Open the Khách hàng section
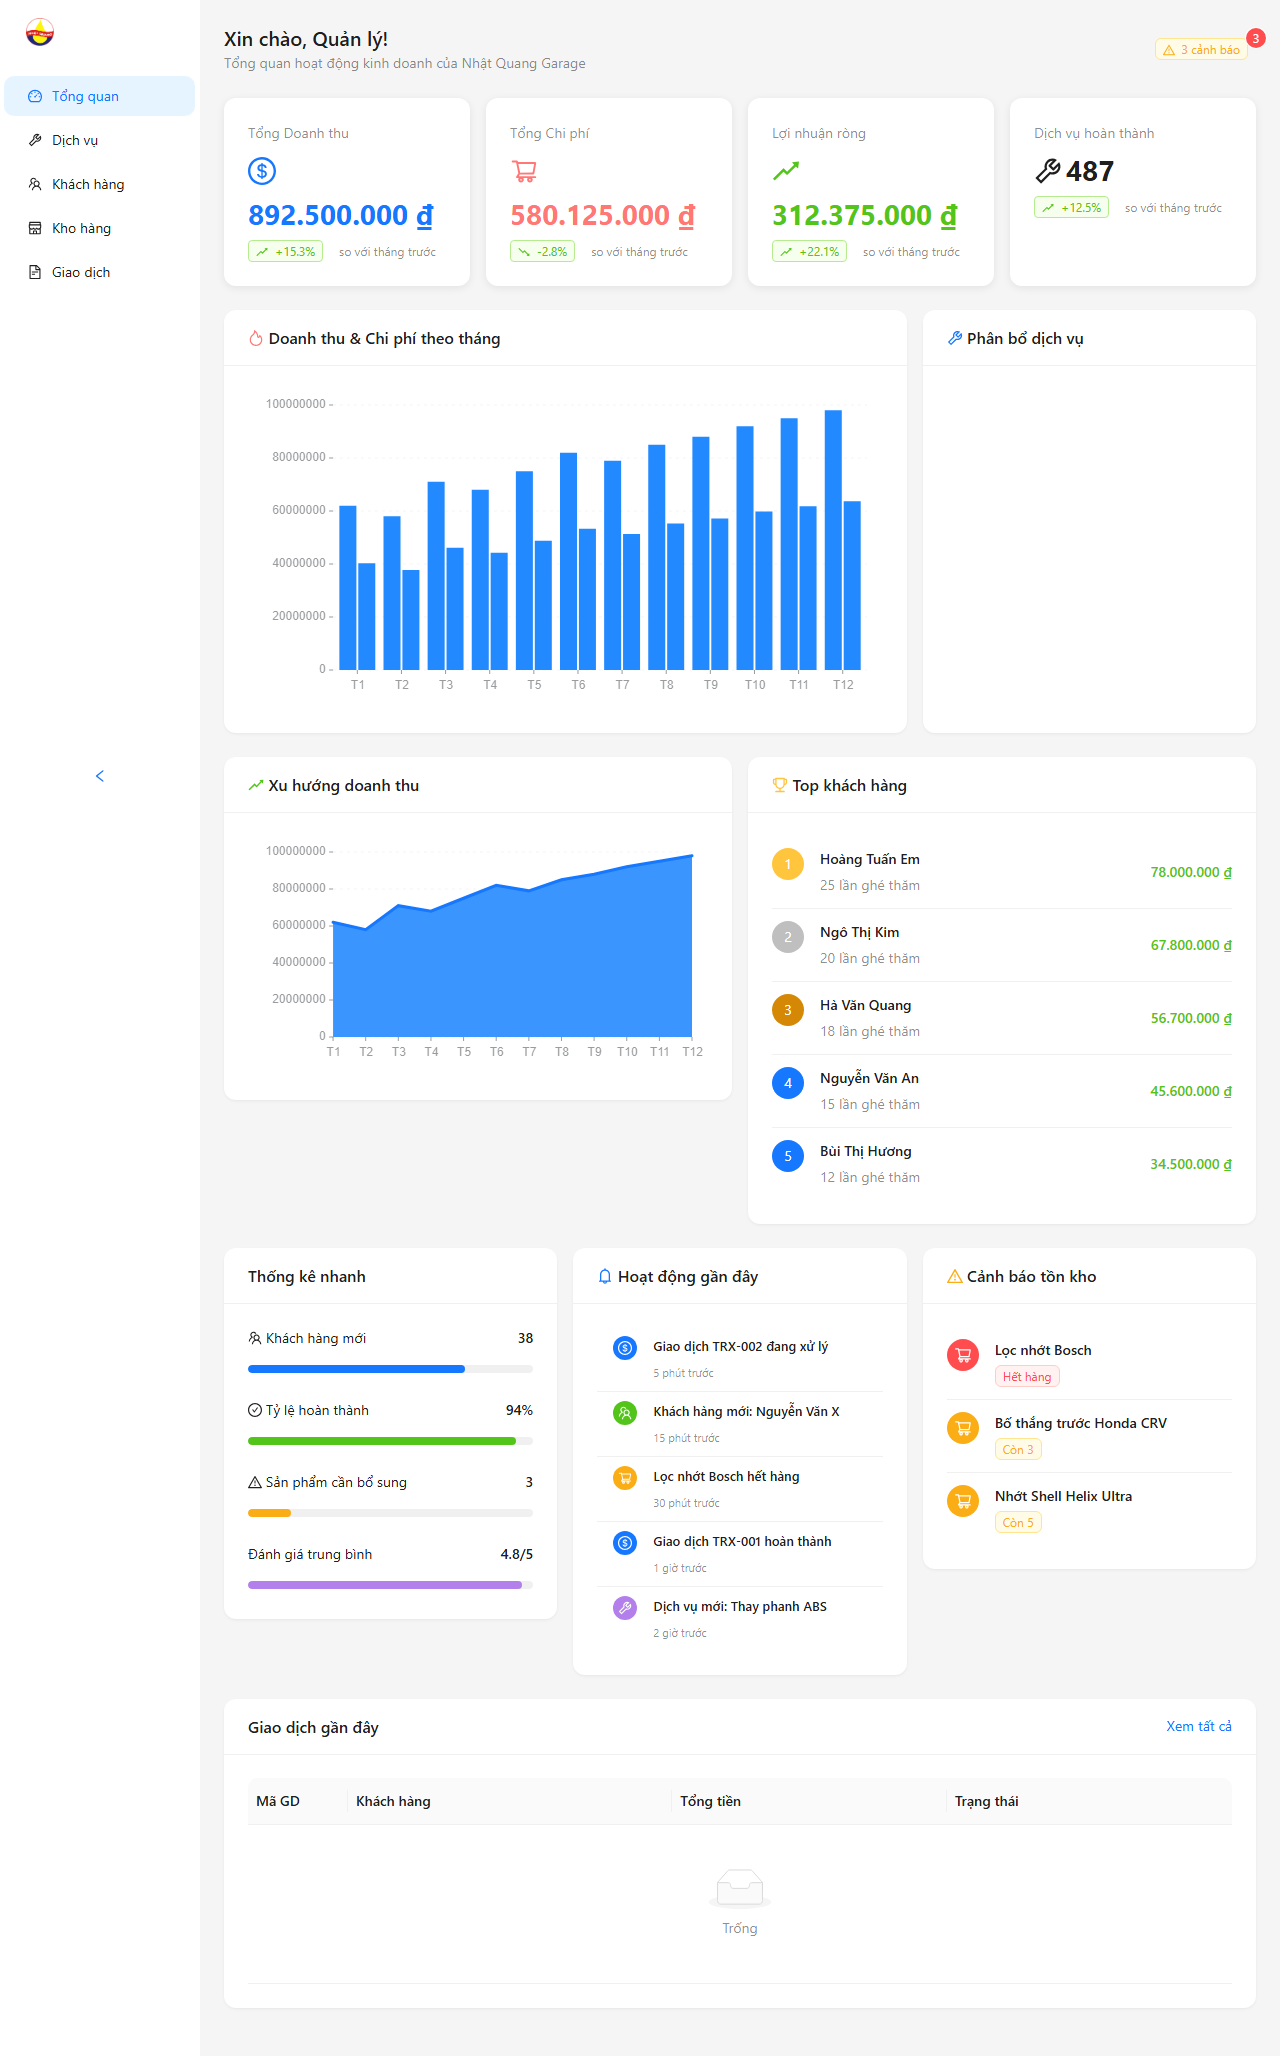 (99, 184)
